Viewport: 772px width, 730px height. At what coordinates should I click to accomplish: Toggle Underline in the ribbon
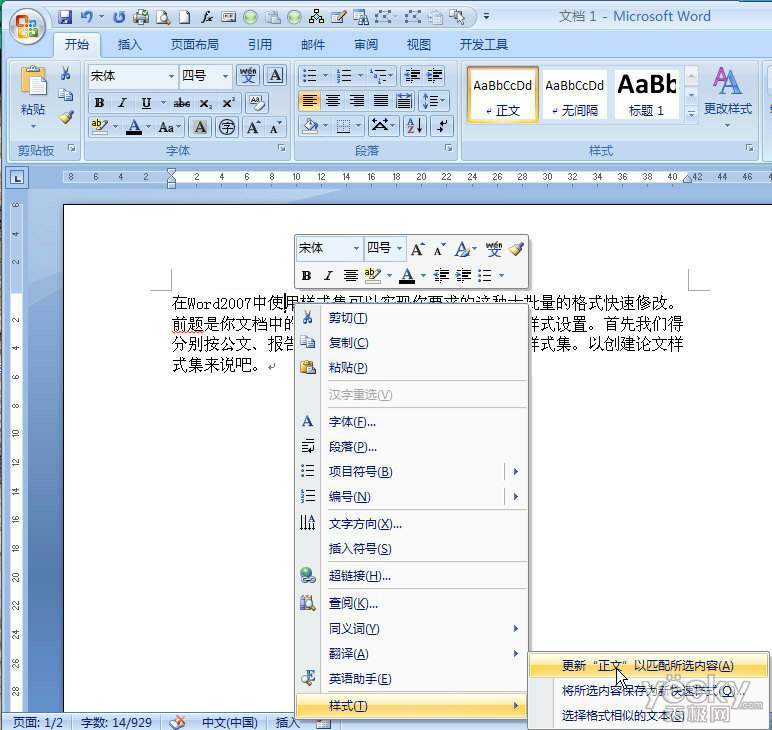[x=146, y=102]
